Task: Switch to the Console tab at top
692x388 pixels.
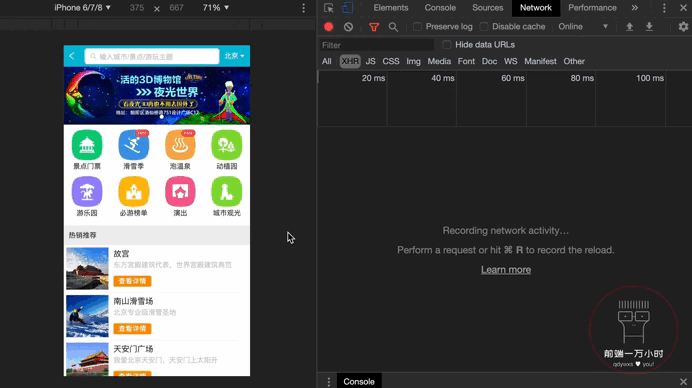Action: click(440, 8)
